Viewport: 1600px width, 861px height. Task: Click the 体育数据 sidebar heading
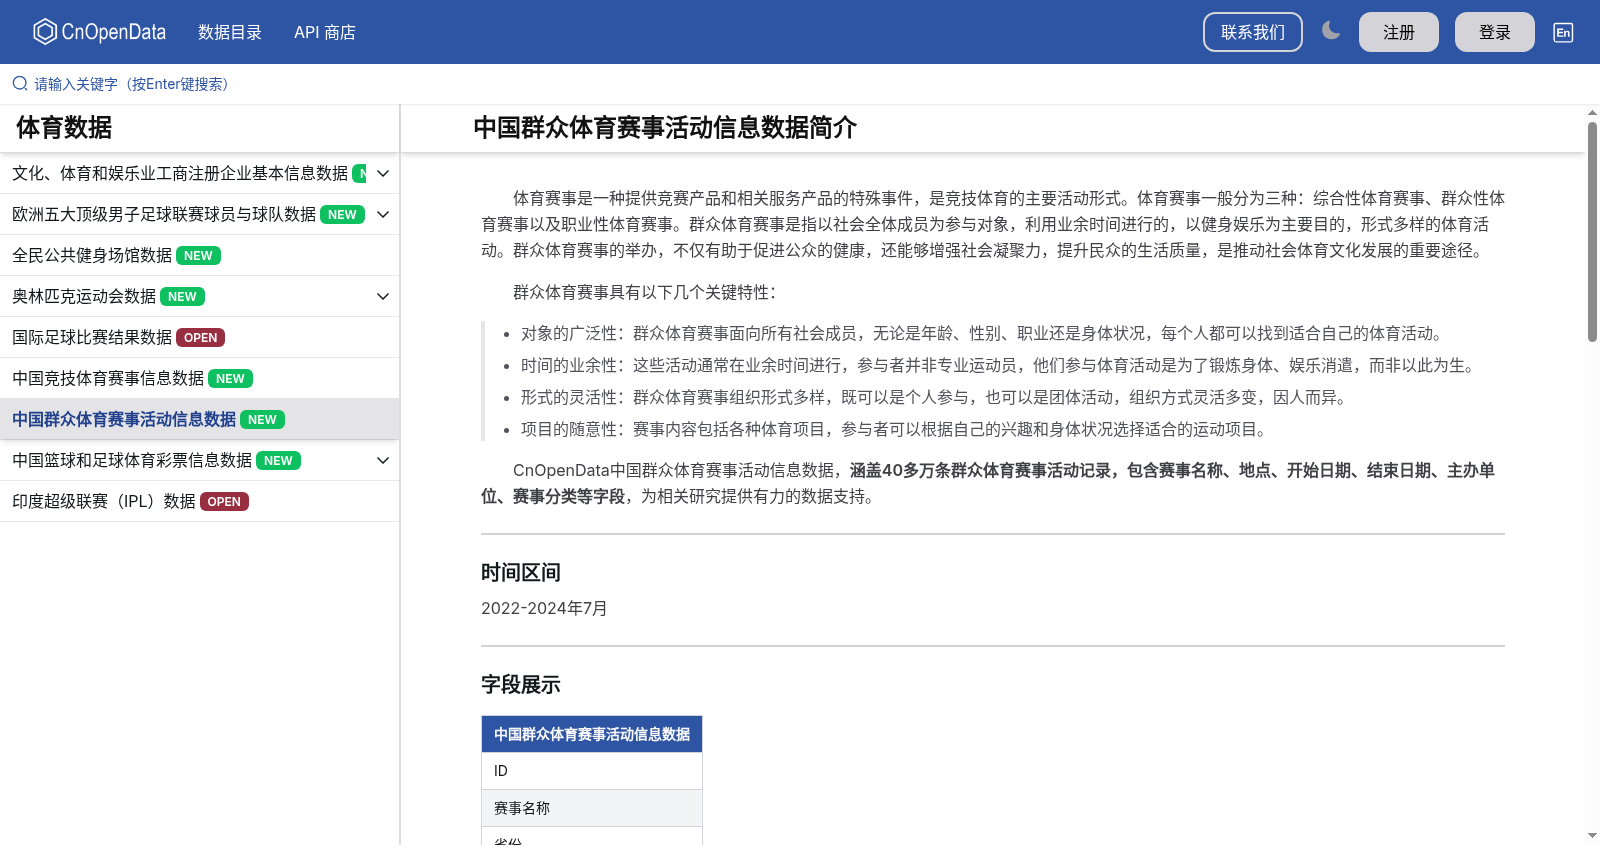64,128
